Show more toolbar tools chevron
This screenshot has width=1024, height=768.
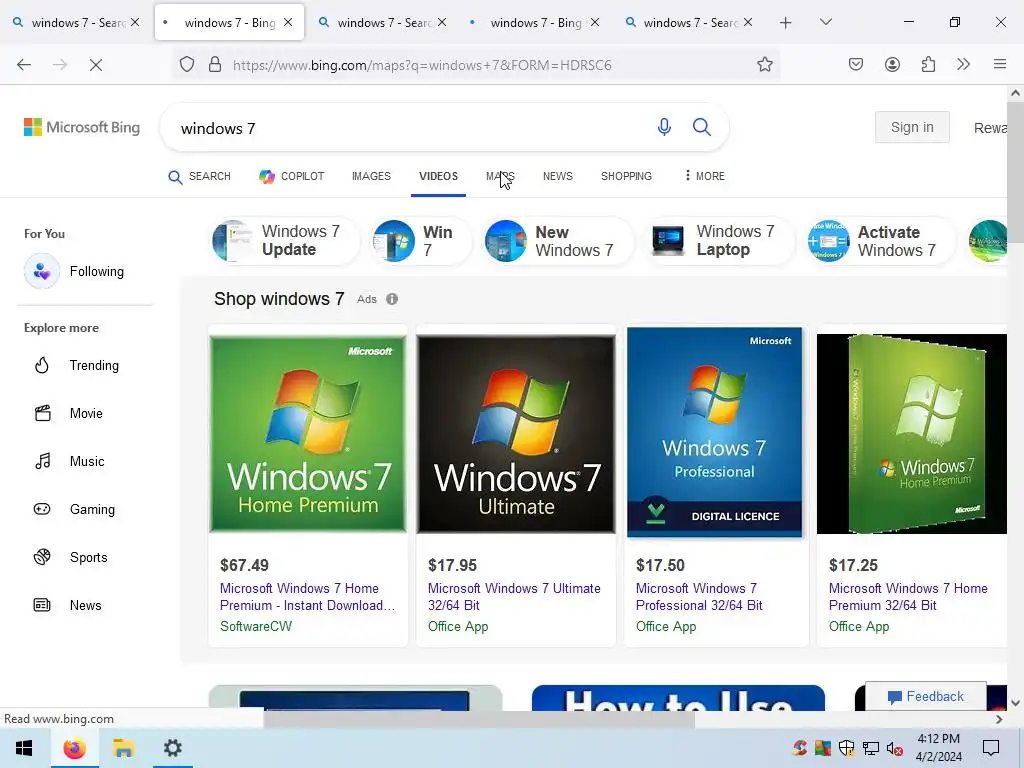tap(963, 65)
